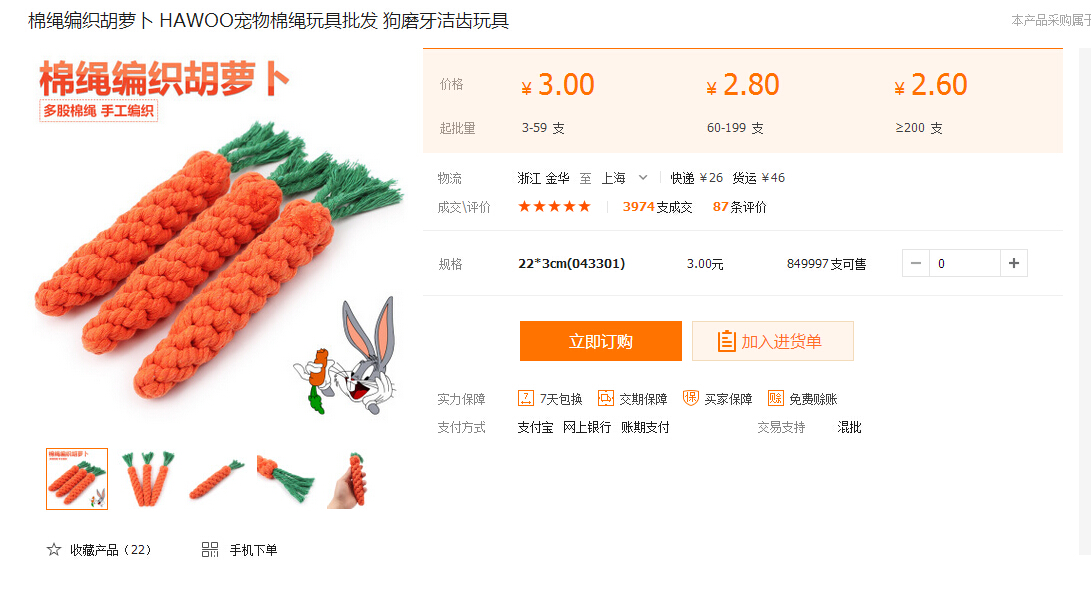Expand the 上海 destination dropdown

pos(643,177)
